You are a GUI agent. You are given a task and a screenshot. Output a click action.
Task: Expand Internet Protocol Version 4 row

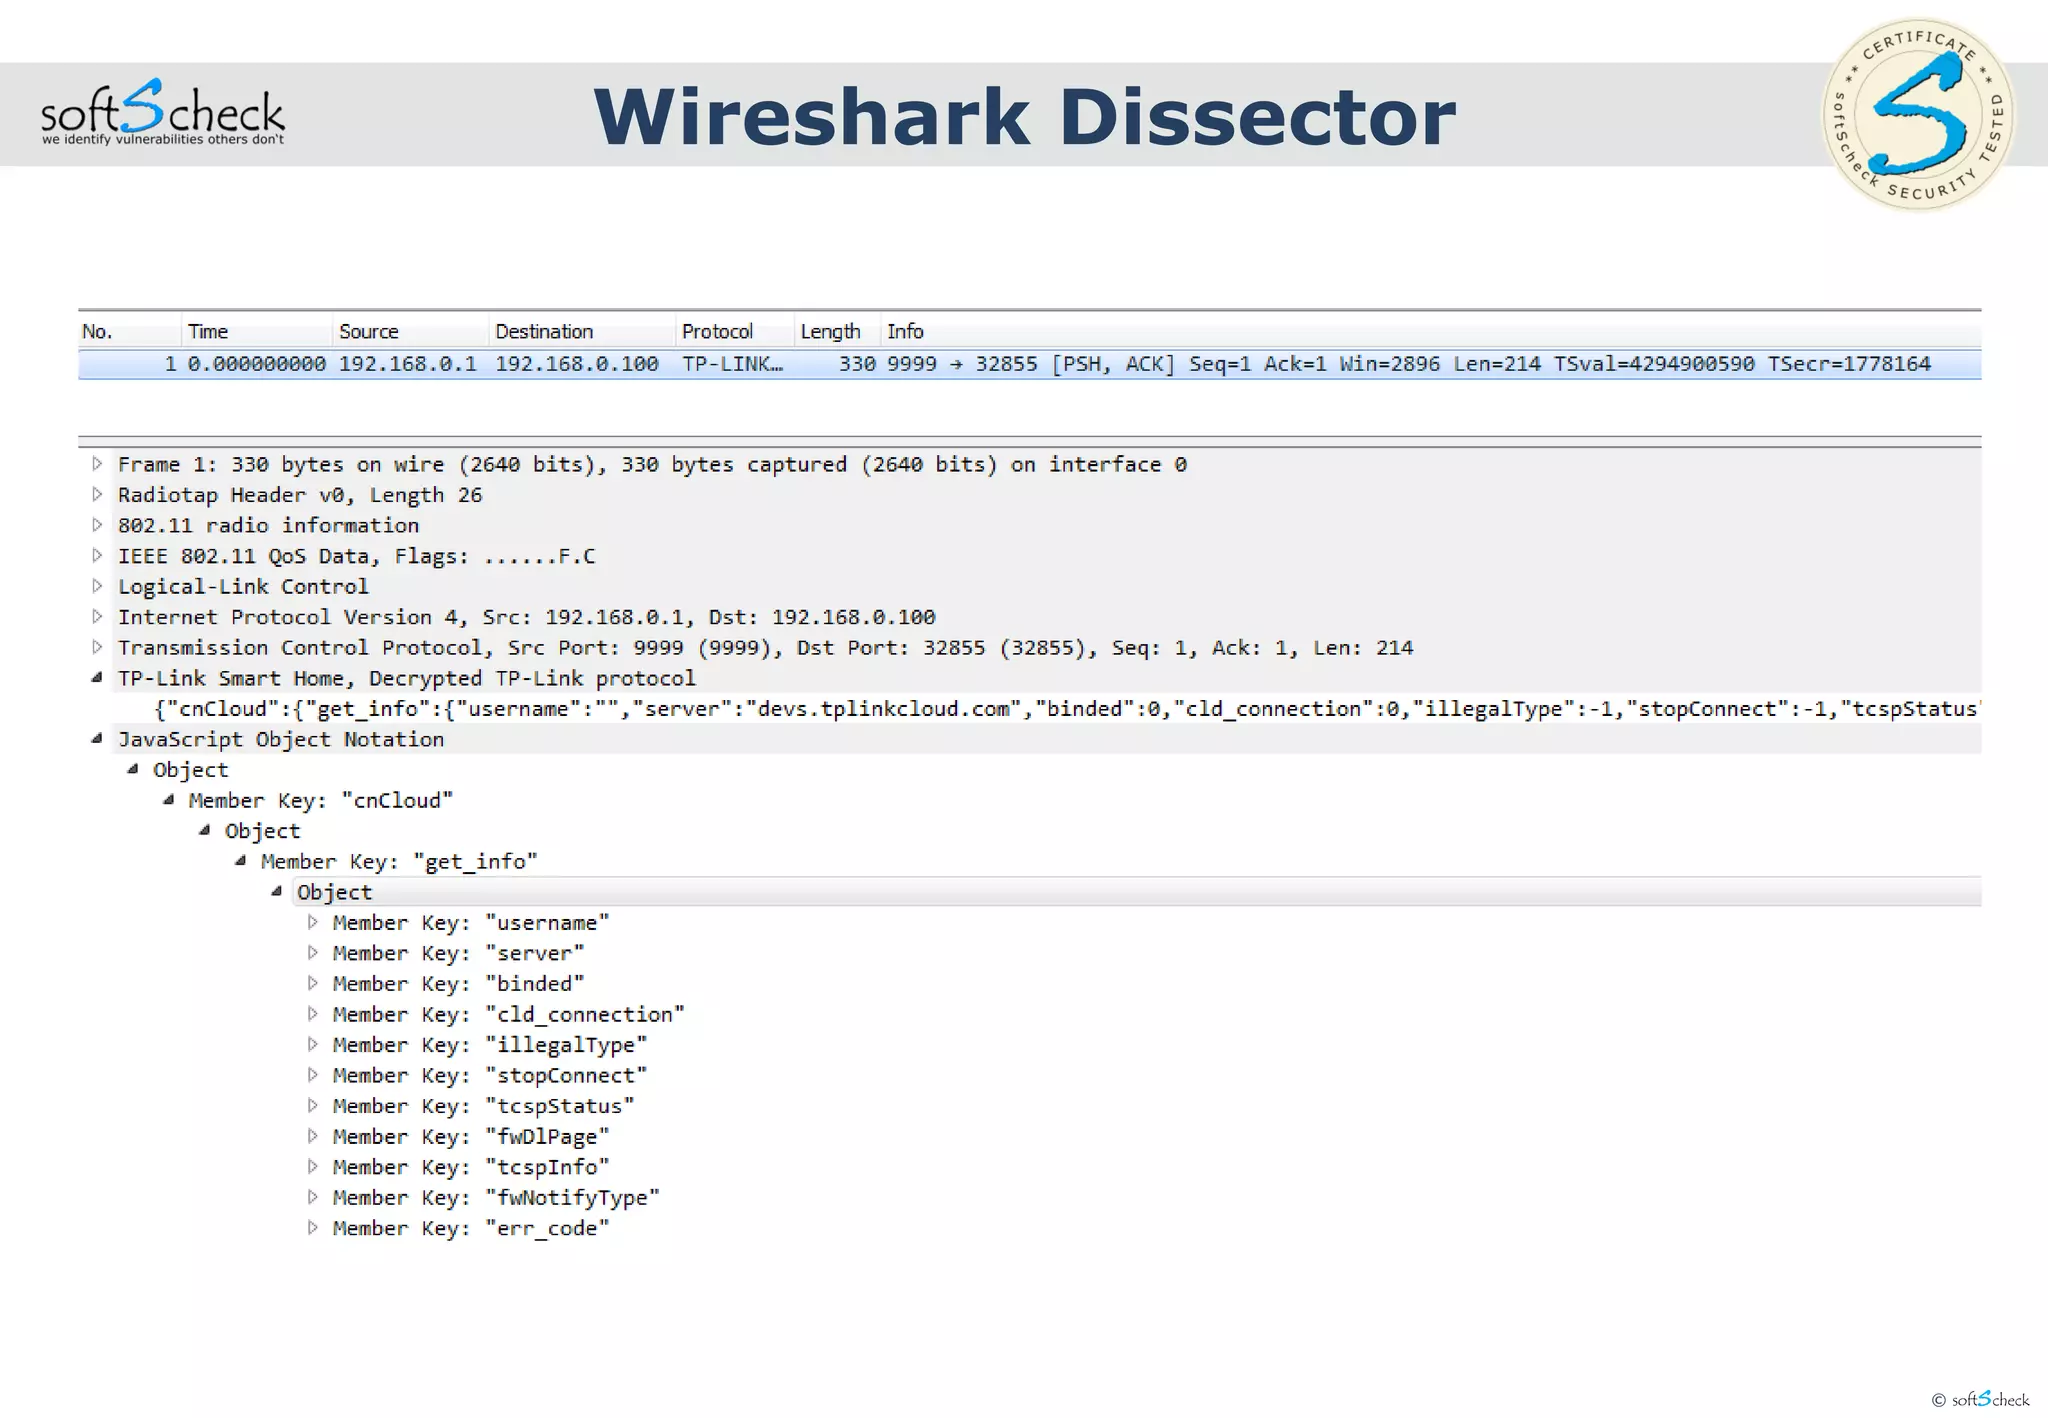point(97,616)
